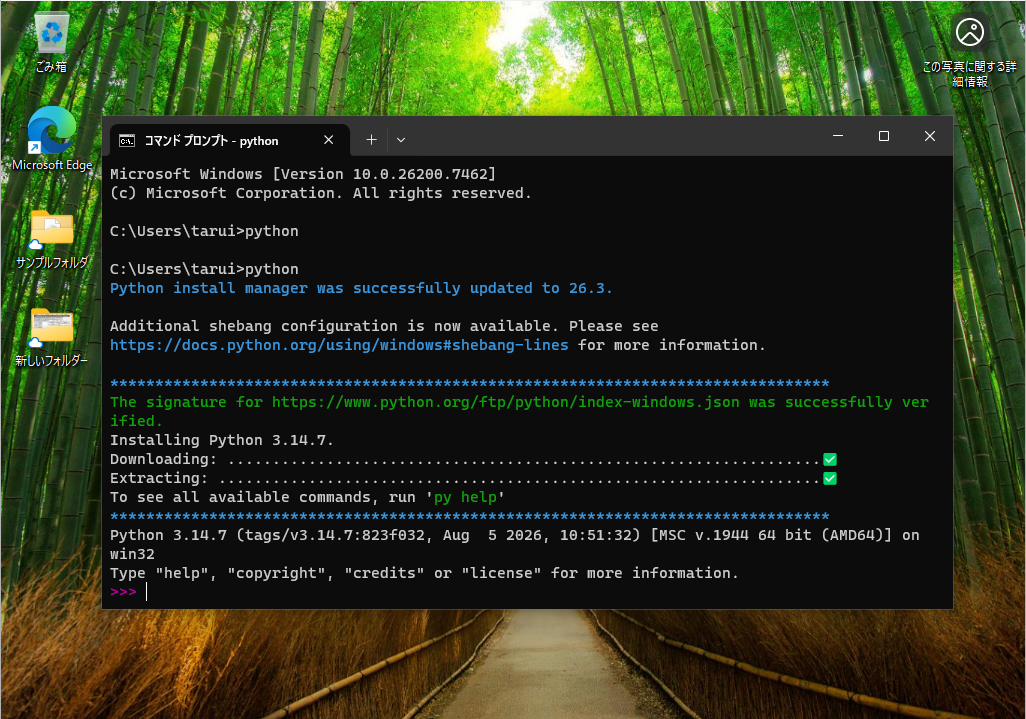Expand the terminal profile dropdown chevron

pyautogui.click(x=401, y=140)
